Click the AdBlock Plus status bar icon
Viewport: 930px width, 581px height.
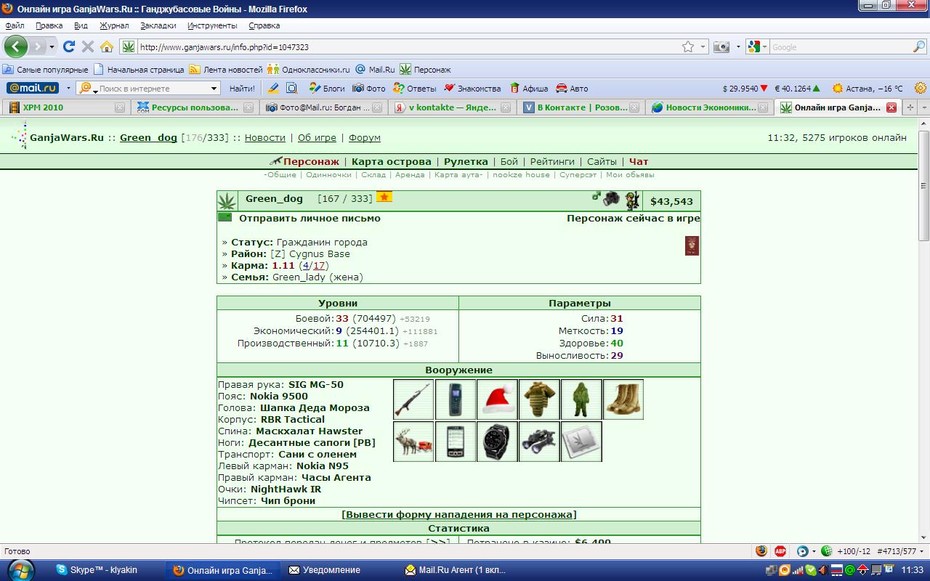[780, 551]
